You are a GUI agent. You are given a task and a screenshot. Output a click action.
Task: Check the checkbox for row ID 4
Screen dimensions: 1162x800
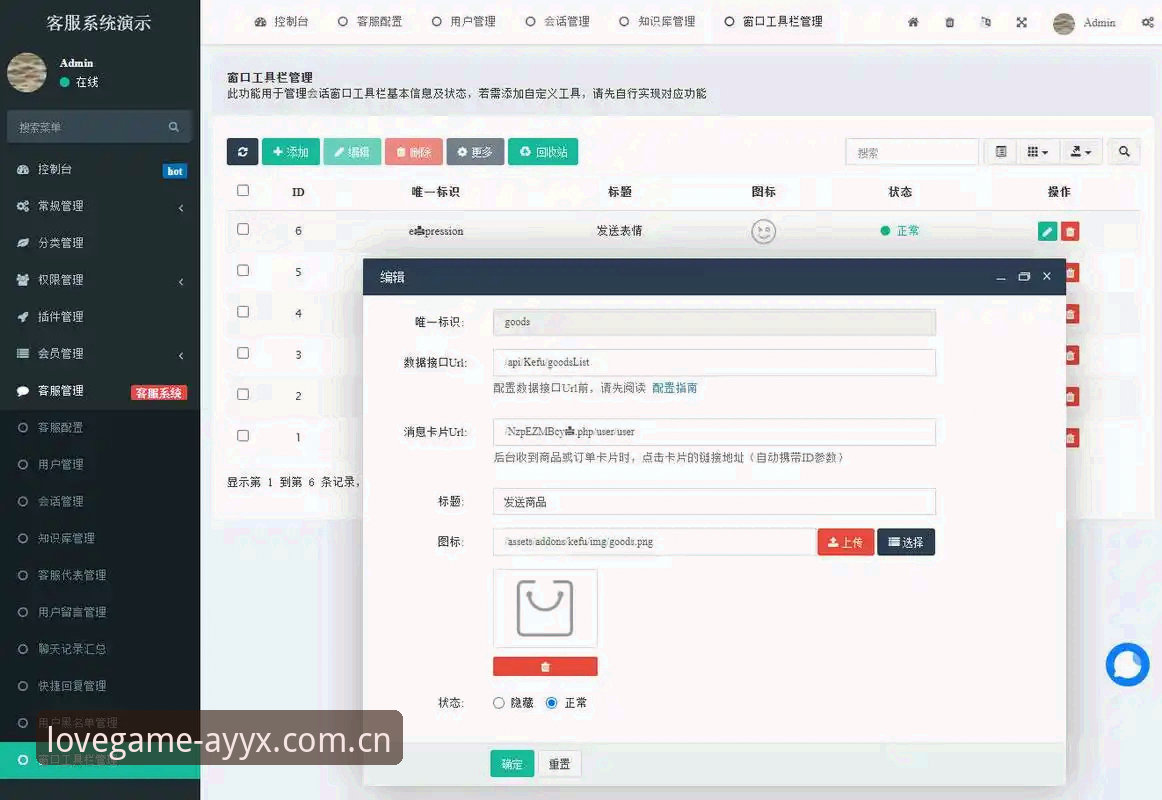[242, 312]
